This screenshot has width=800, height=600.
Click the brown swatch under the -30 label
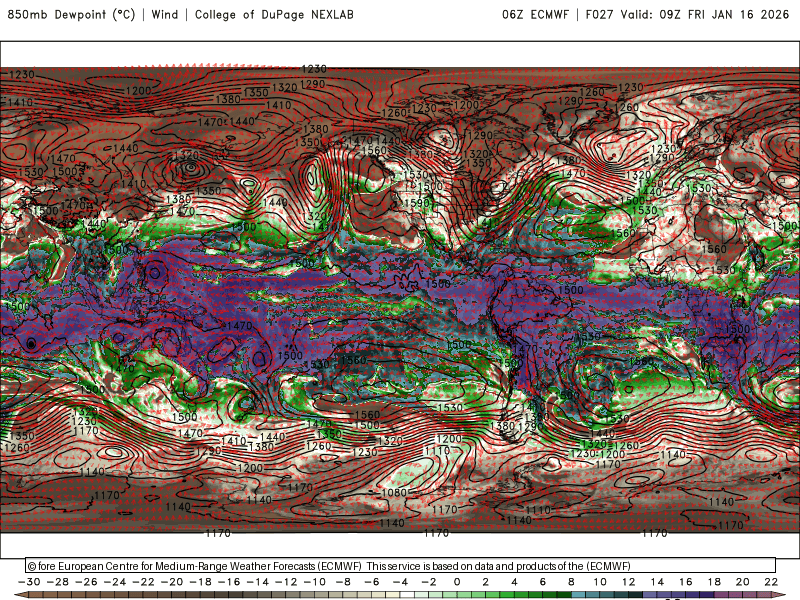pyautogui.click(x=36, y=596)
